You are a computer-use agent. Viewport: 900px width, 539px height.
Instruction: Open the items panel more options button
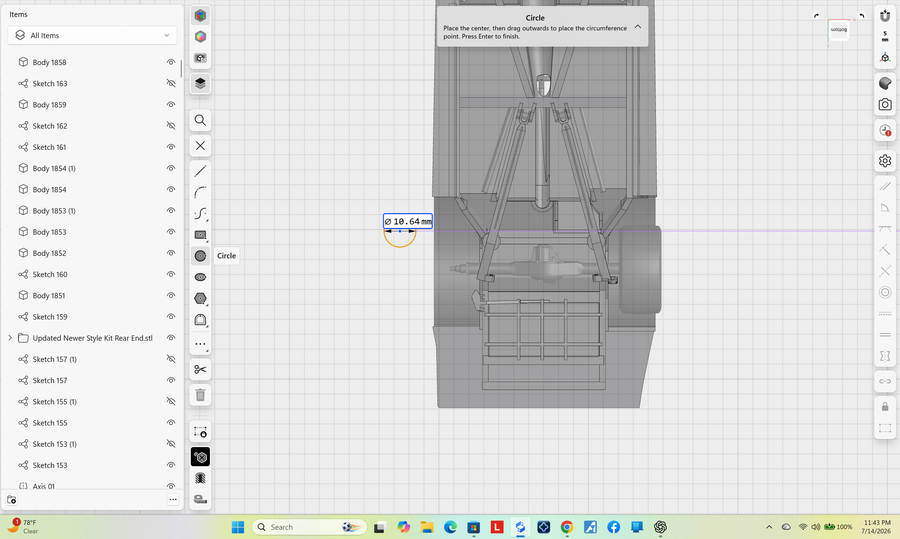(173, 499)
